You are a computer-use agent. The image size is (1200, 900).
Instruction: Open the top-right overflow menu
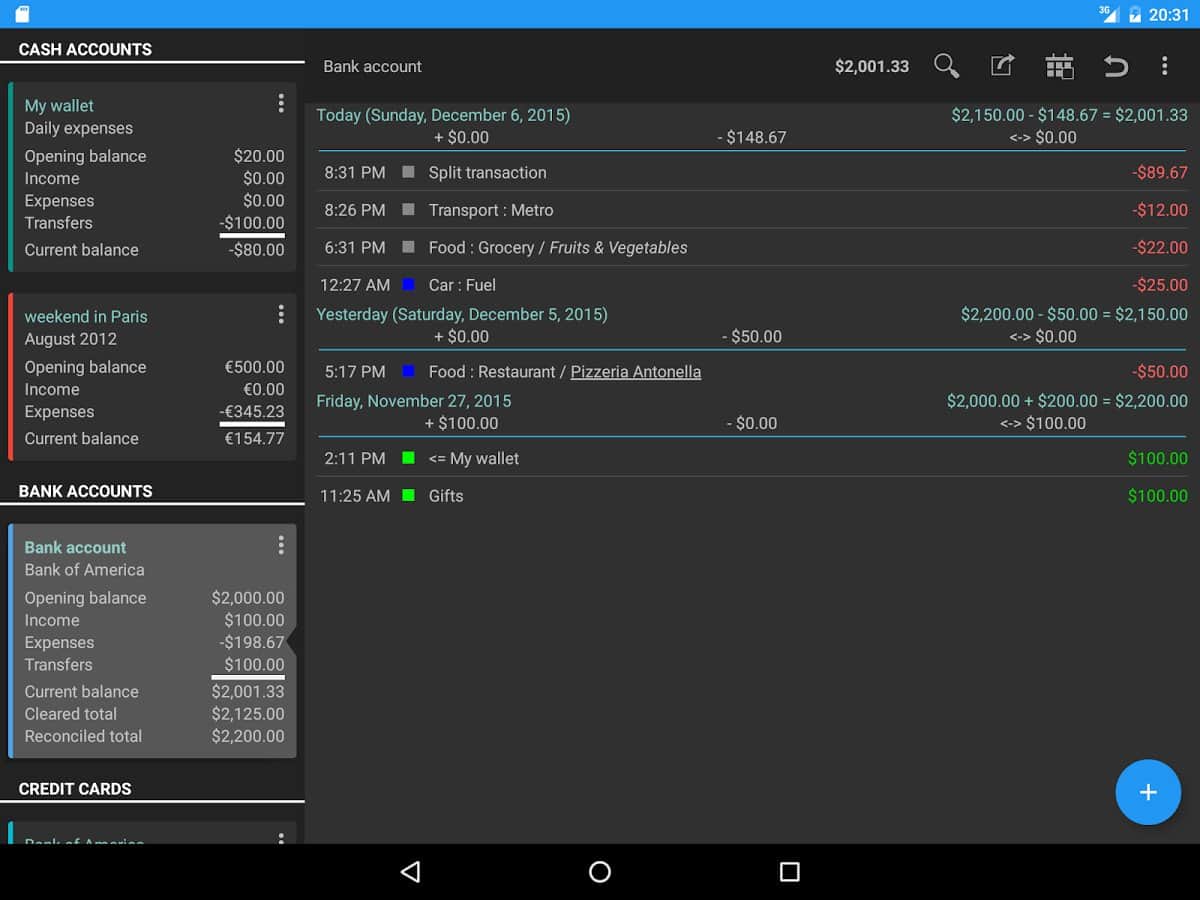(1164, 66)
